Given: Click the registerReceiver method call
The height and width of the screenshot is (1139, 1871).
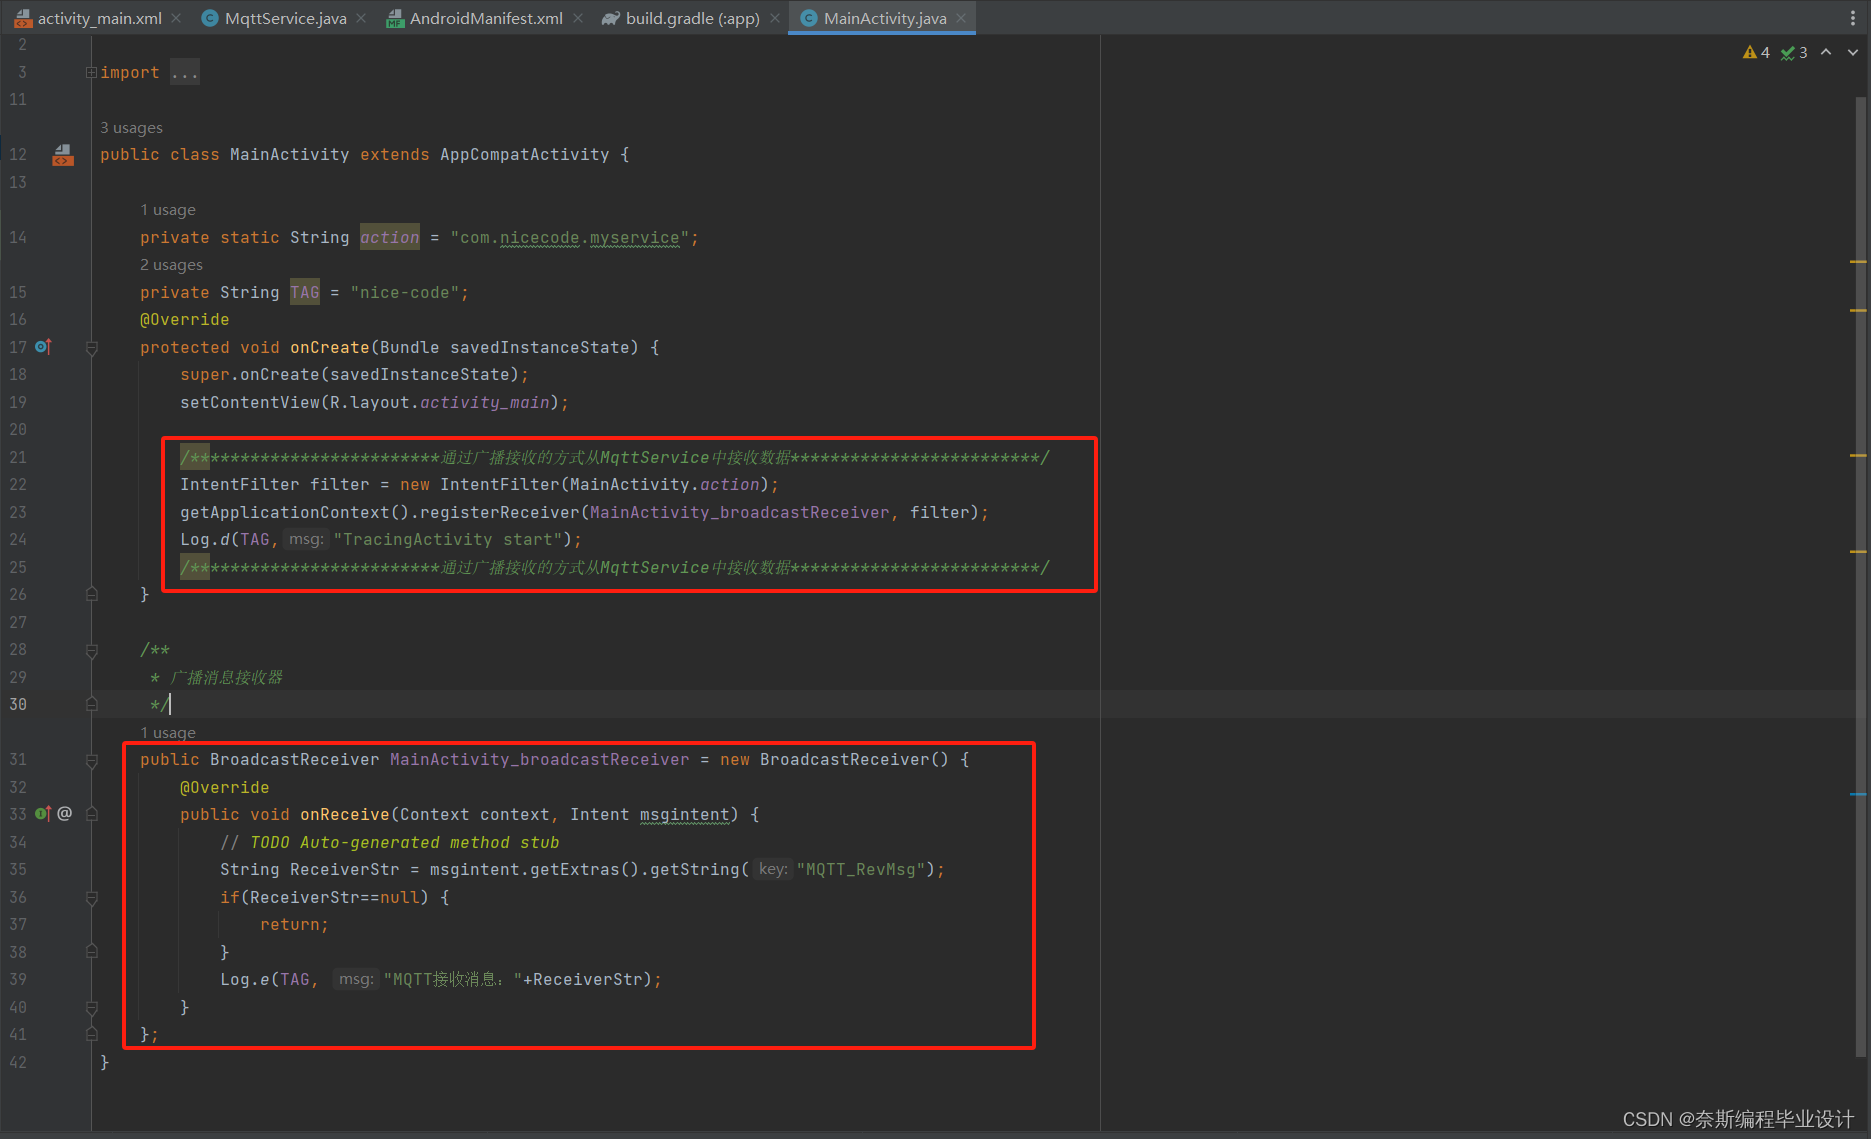Looking at the screenshot, I should [x=500, y=512].
